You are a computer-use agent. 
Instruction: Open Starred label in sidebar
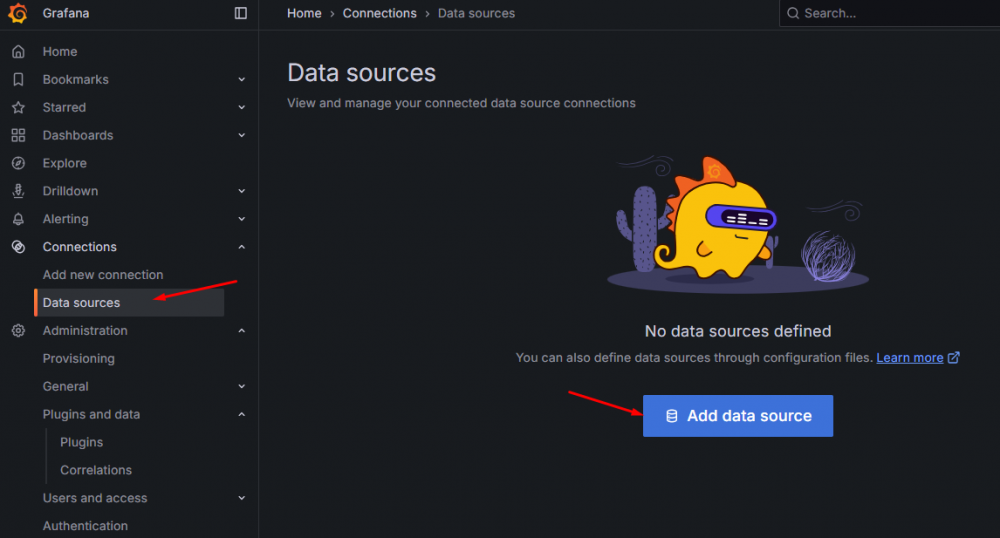coord(64,108)
